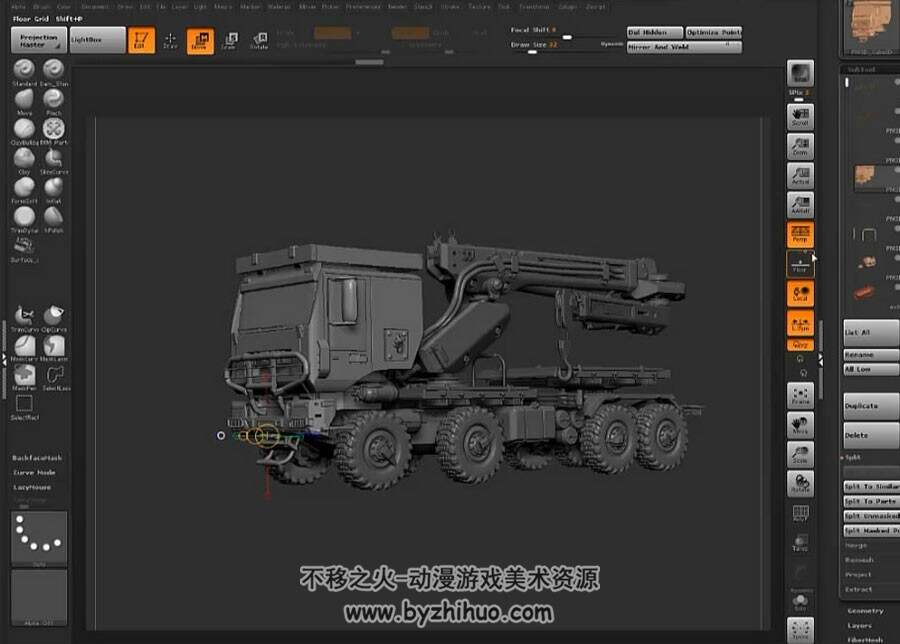900x644 pixels.
Task: Click the Actual size button
Action: (800, 175)
